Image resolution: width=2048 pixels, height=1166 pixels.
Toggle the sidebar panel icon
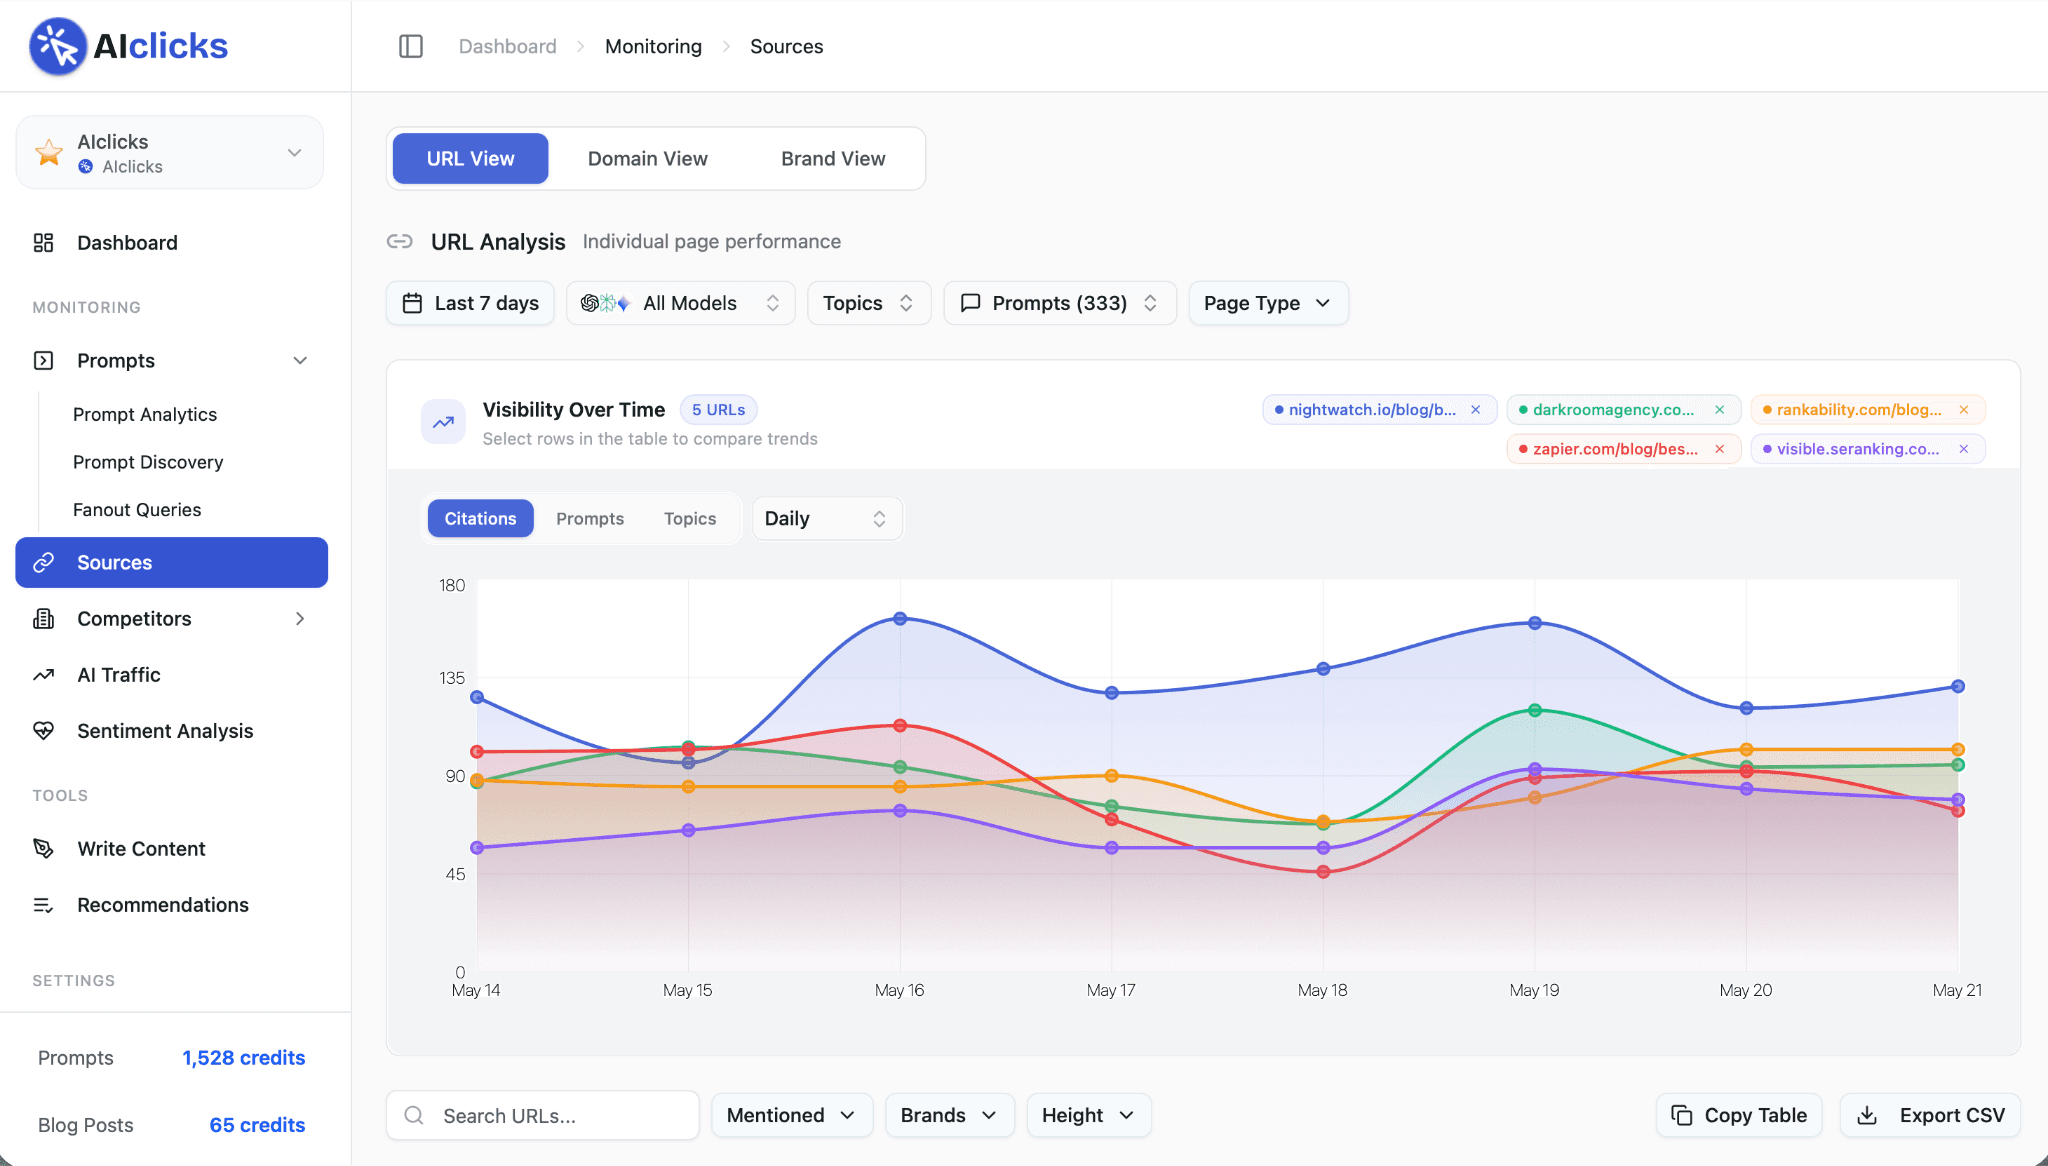pos(411,46)
